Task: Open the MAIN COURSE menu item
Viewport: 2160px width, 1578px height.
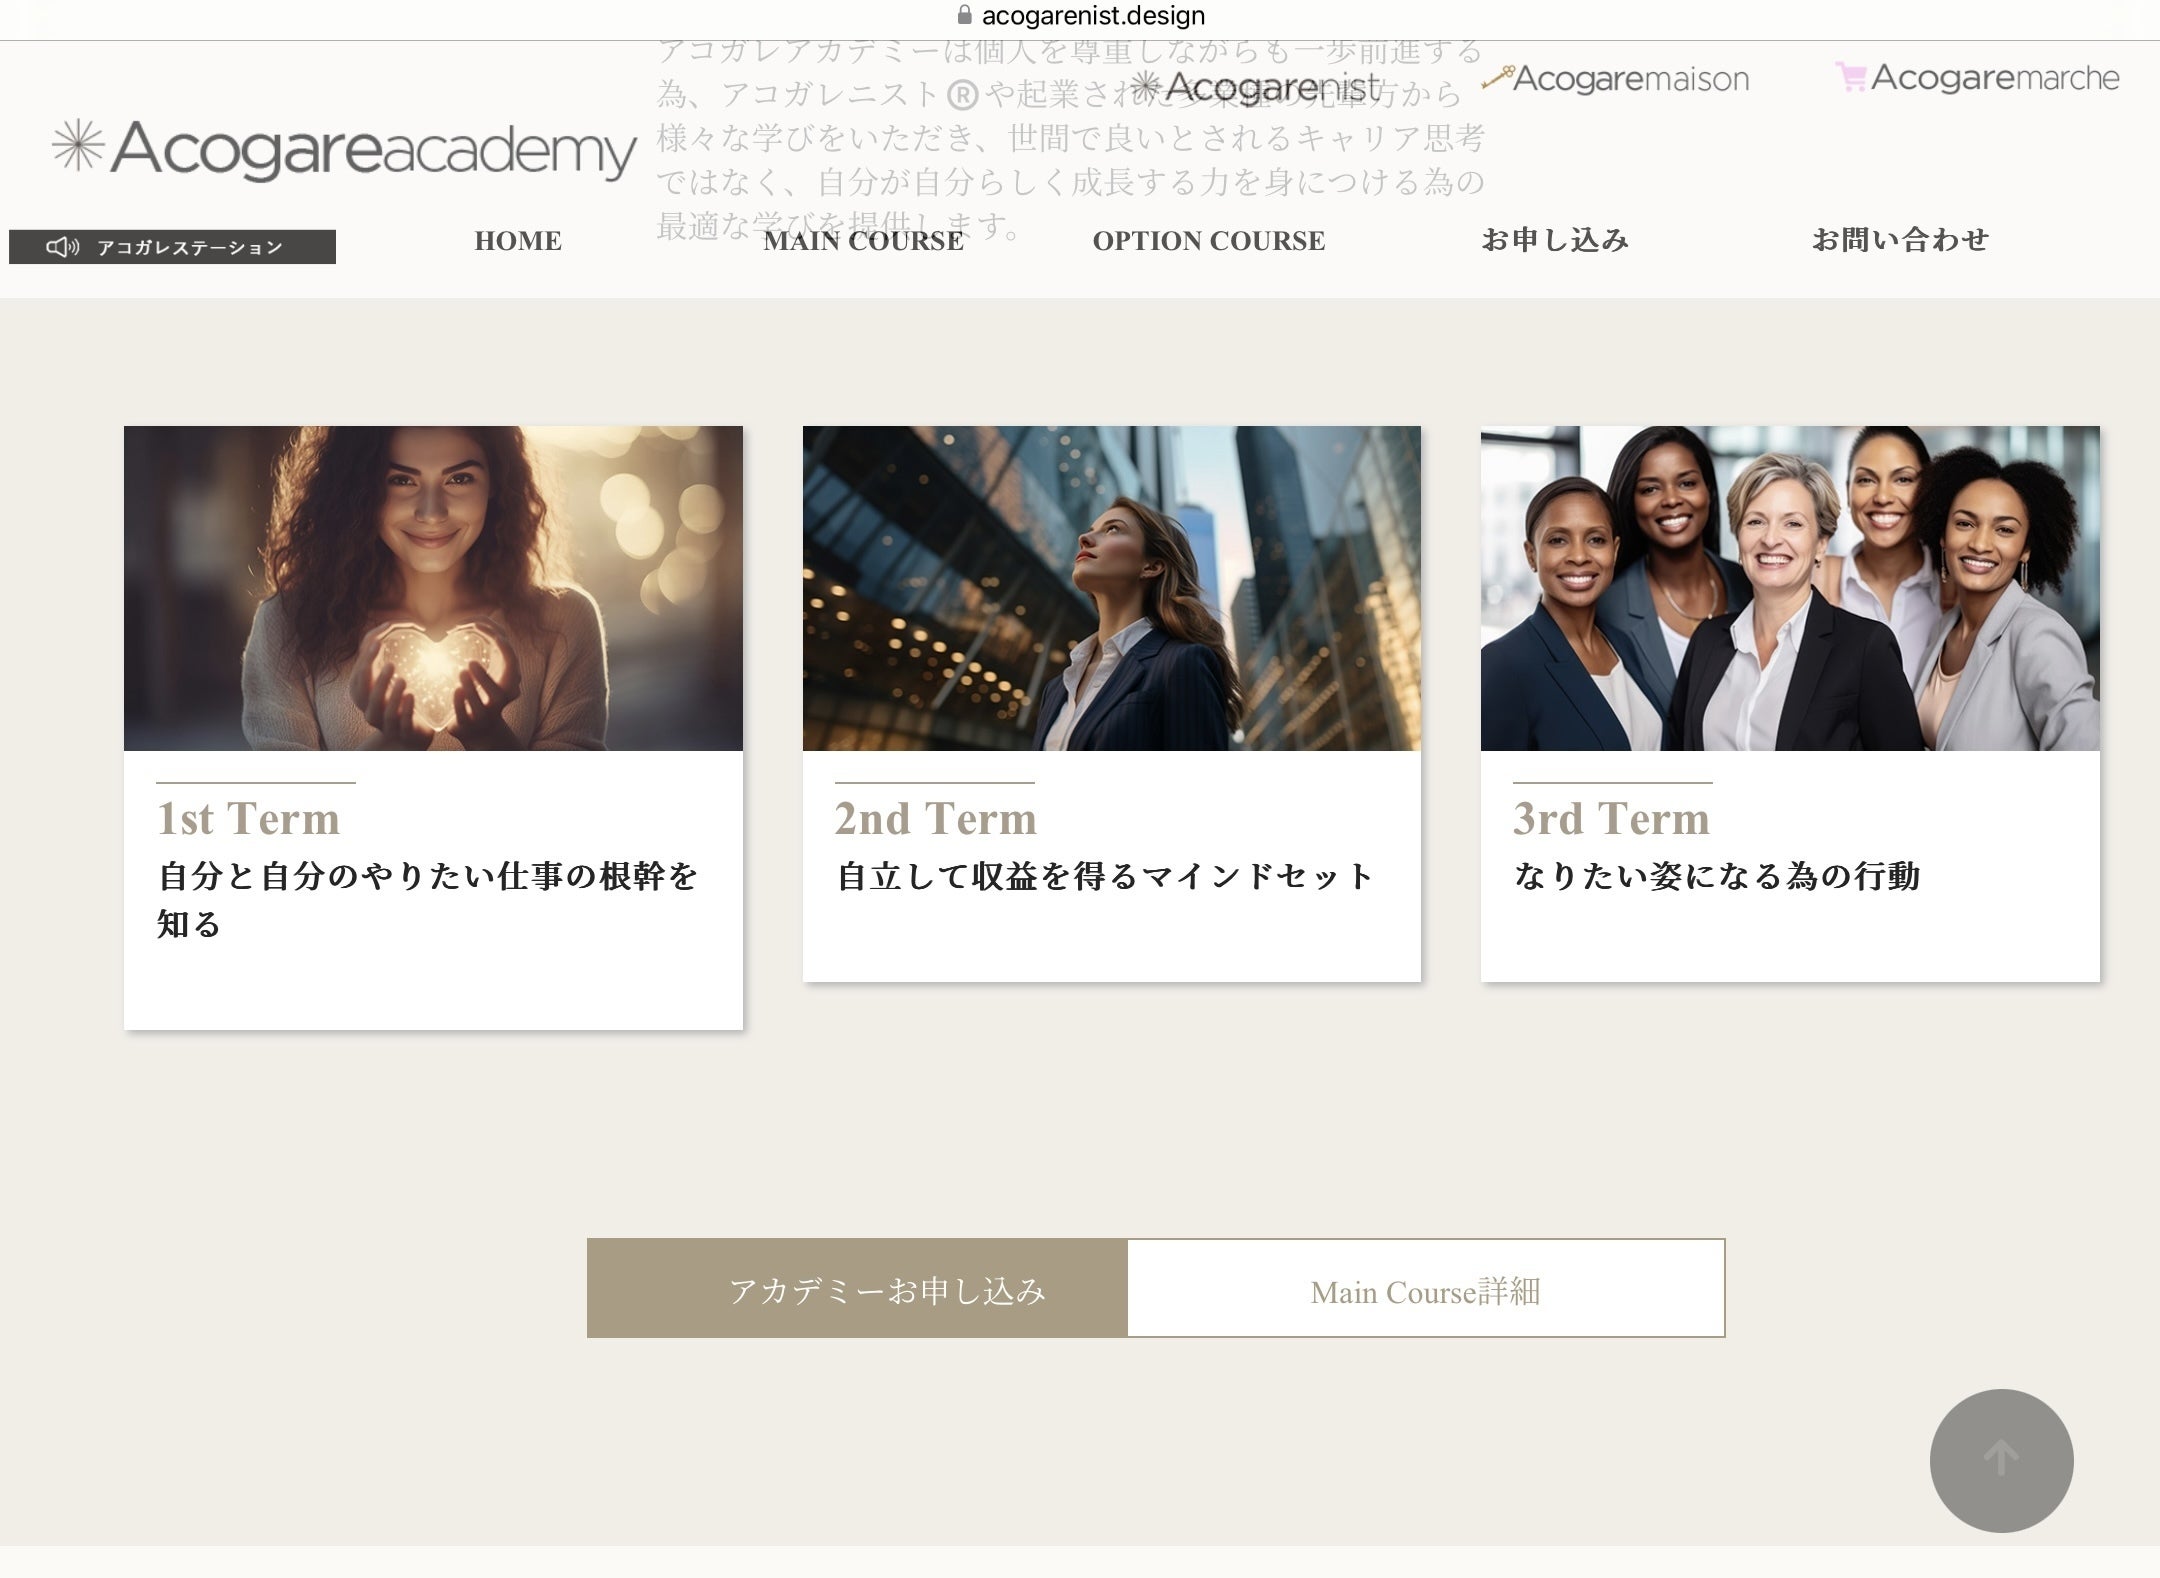Action: pos(863,241)
